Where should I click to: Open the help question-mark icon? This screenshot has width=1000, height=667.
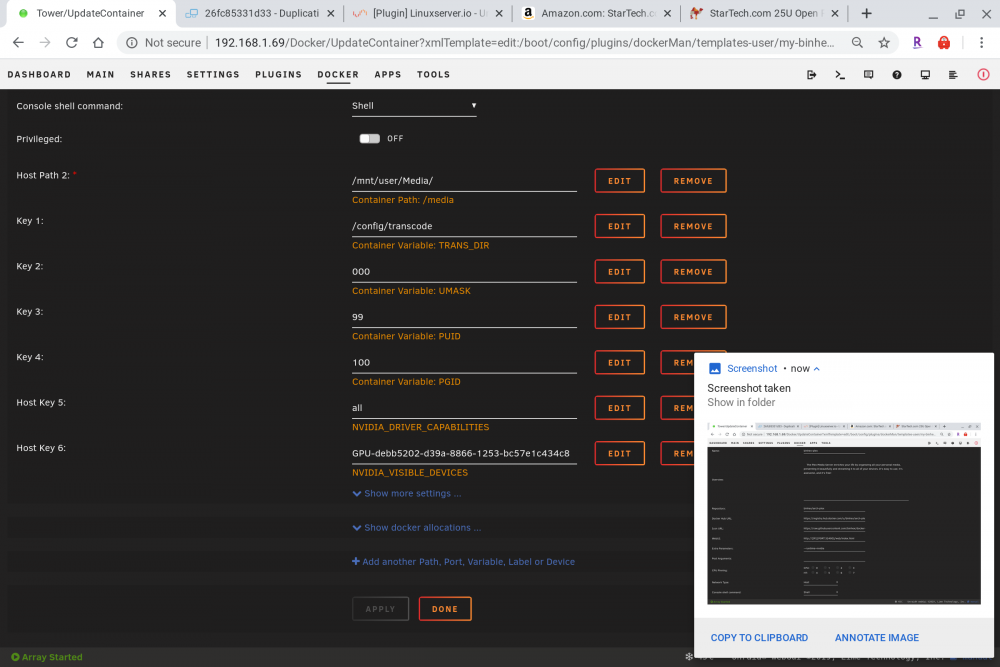click(897, 75)
